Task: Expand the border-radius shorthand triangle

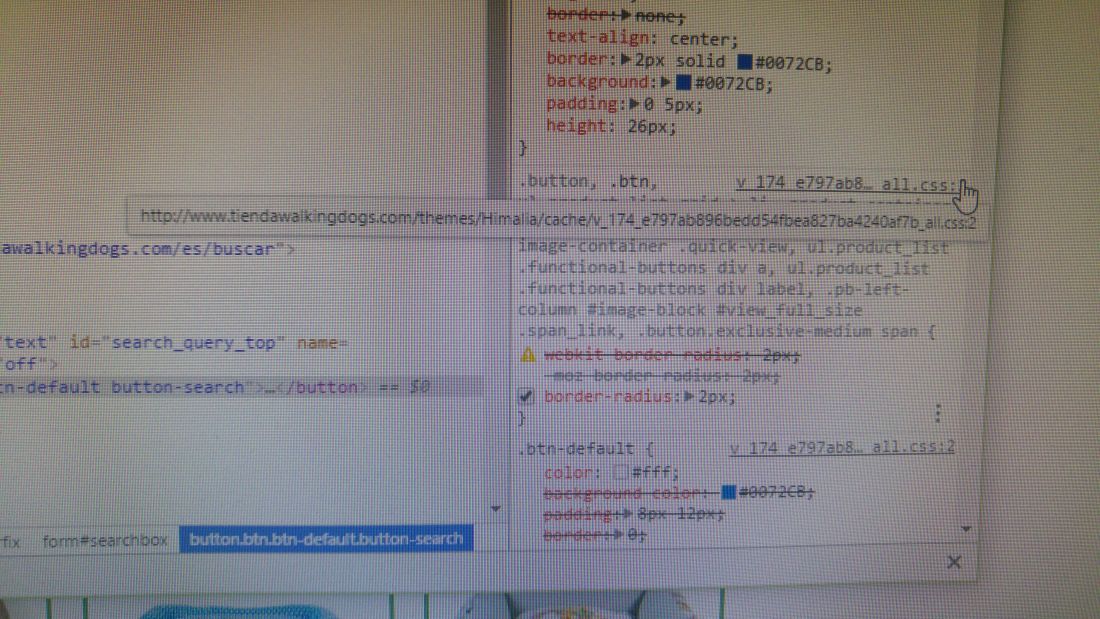Action: click(x=689, y=397)
